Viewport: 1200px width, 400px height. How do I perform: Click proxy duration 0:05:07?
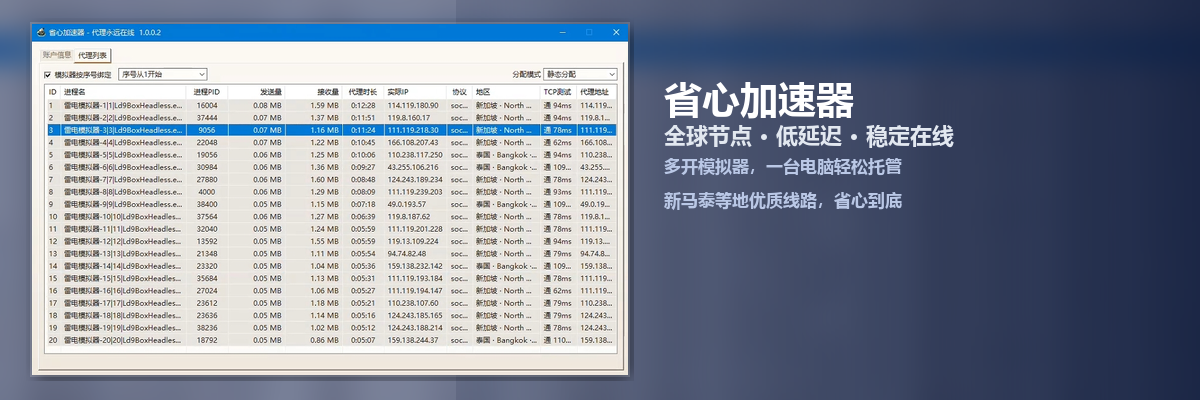363,340
